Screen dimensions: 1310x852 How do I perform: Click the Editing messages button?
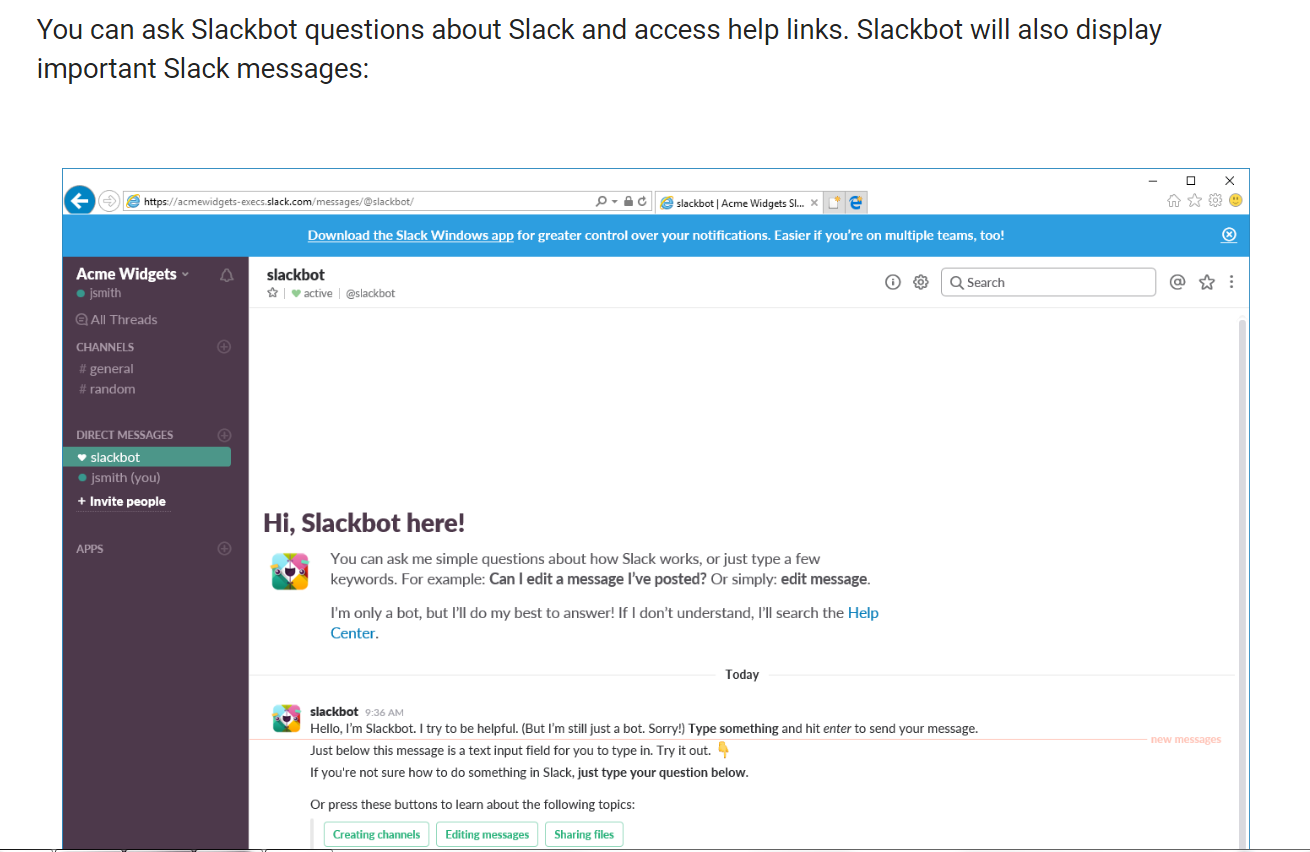pos(487,835)
